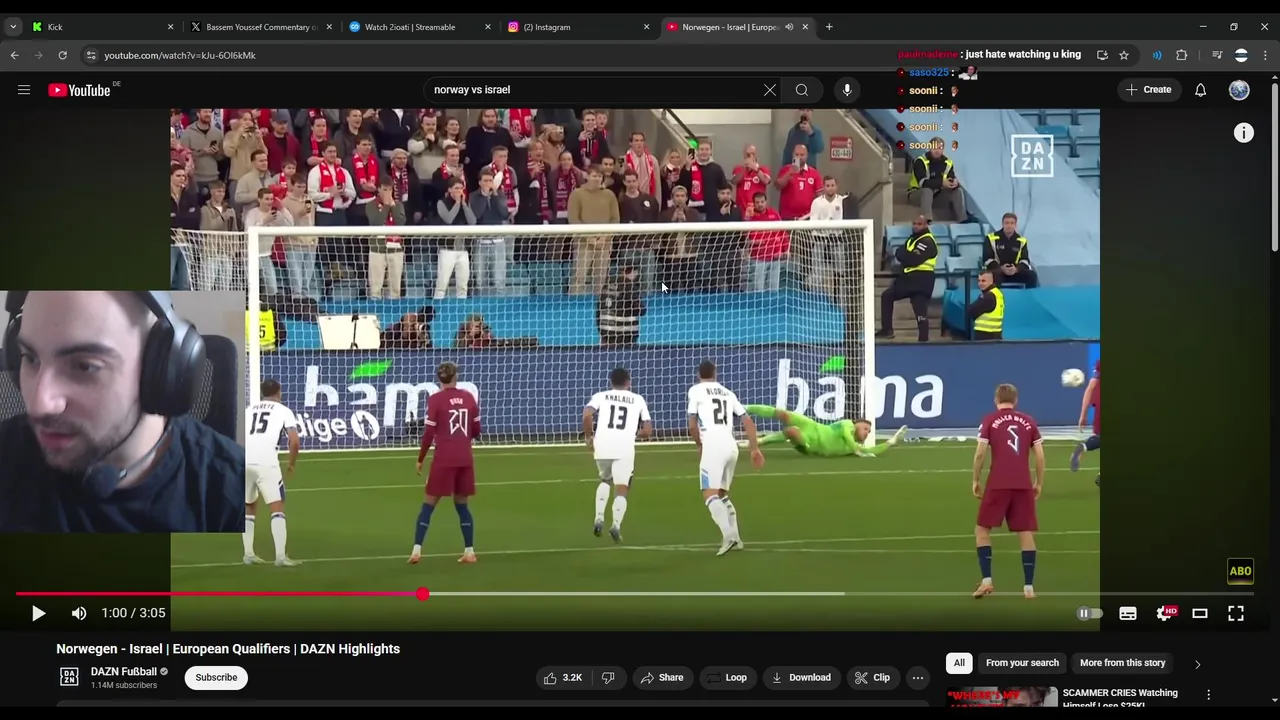Bookmark this page with the star

1124,55
